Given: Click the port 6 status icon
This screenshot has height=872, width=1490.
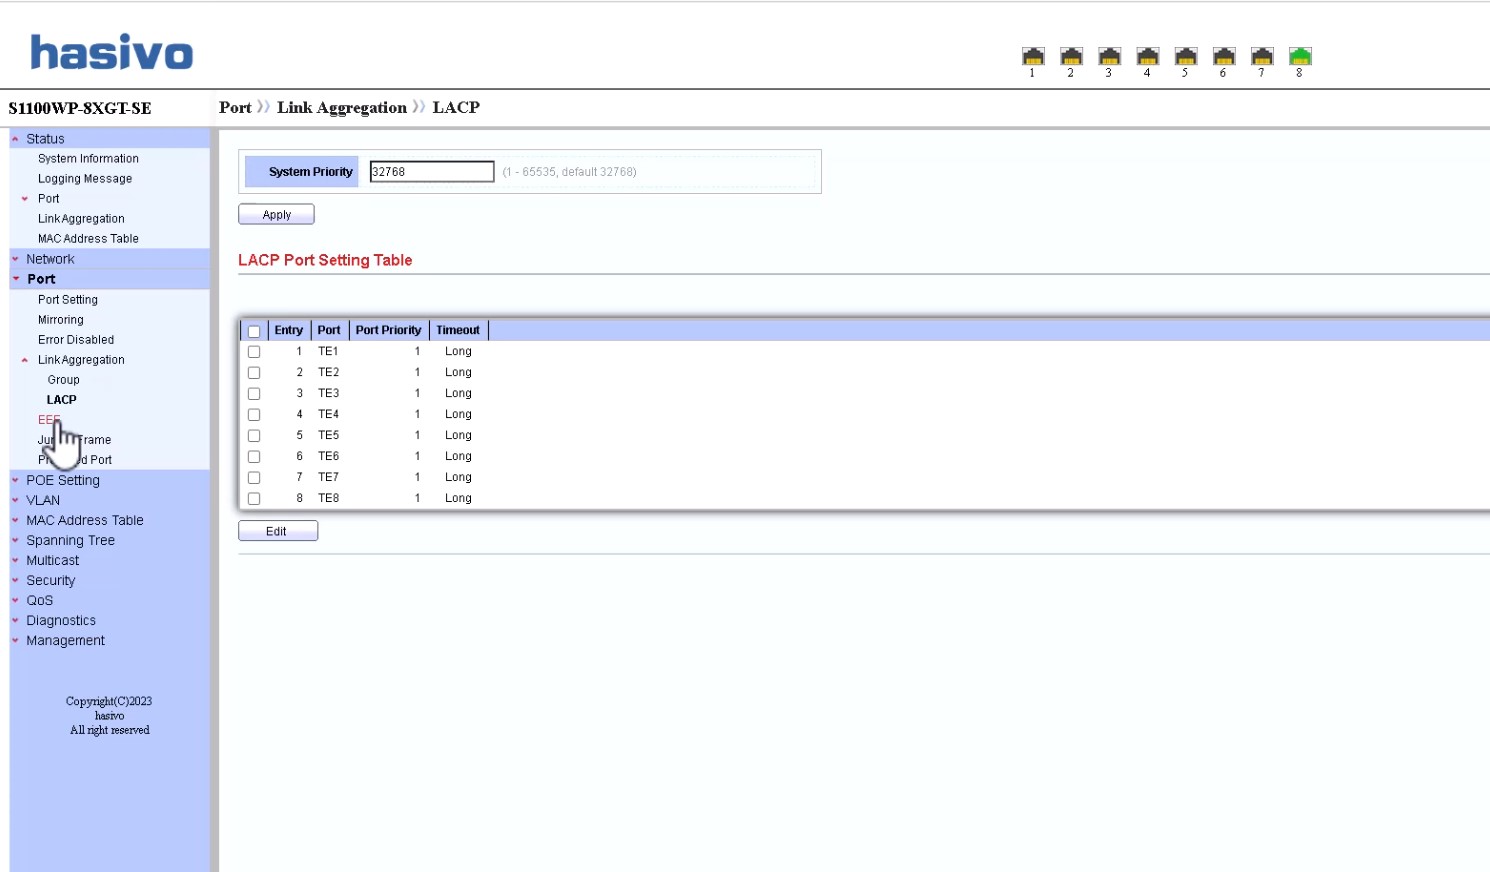Looking at the screenshot, I should 1224,56.
